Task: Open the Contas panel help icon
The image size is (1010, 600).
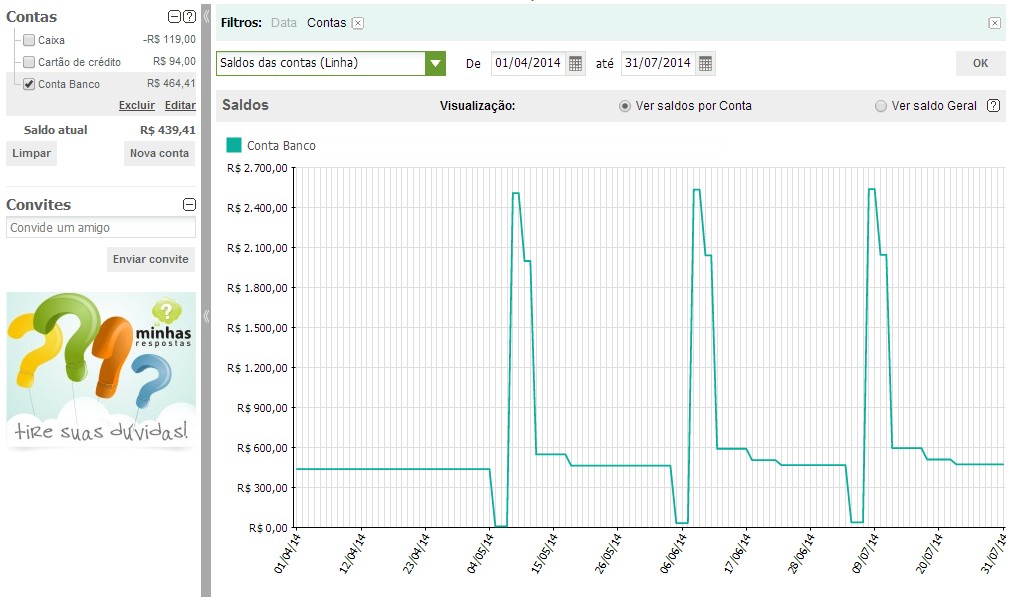Action: point(189,17)
